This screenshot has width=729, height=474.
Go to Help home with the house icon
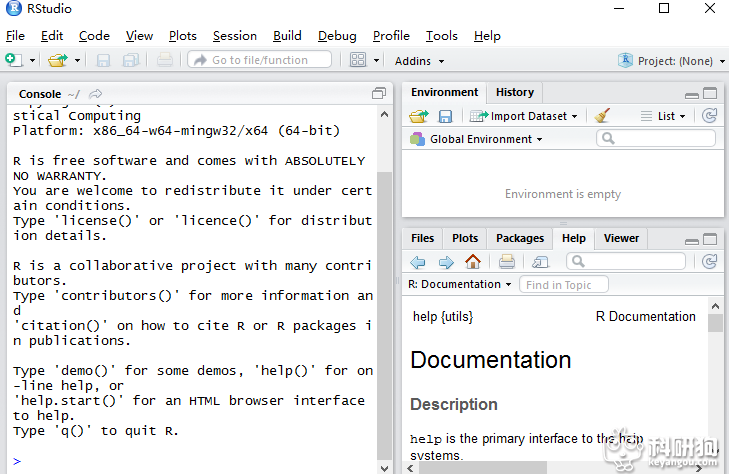473,261
